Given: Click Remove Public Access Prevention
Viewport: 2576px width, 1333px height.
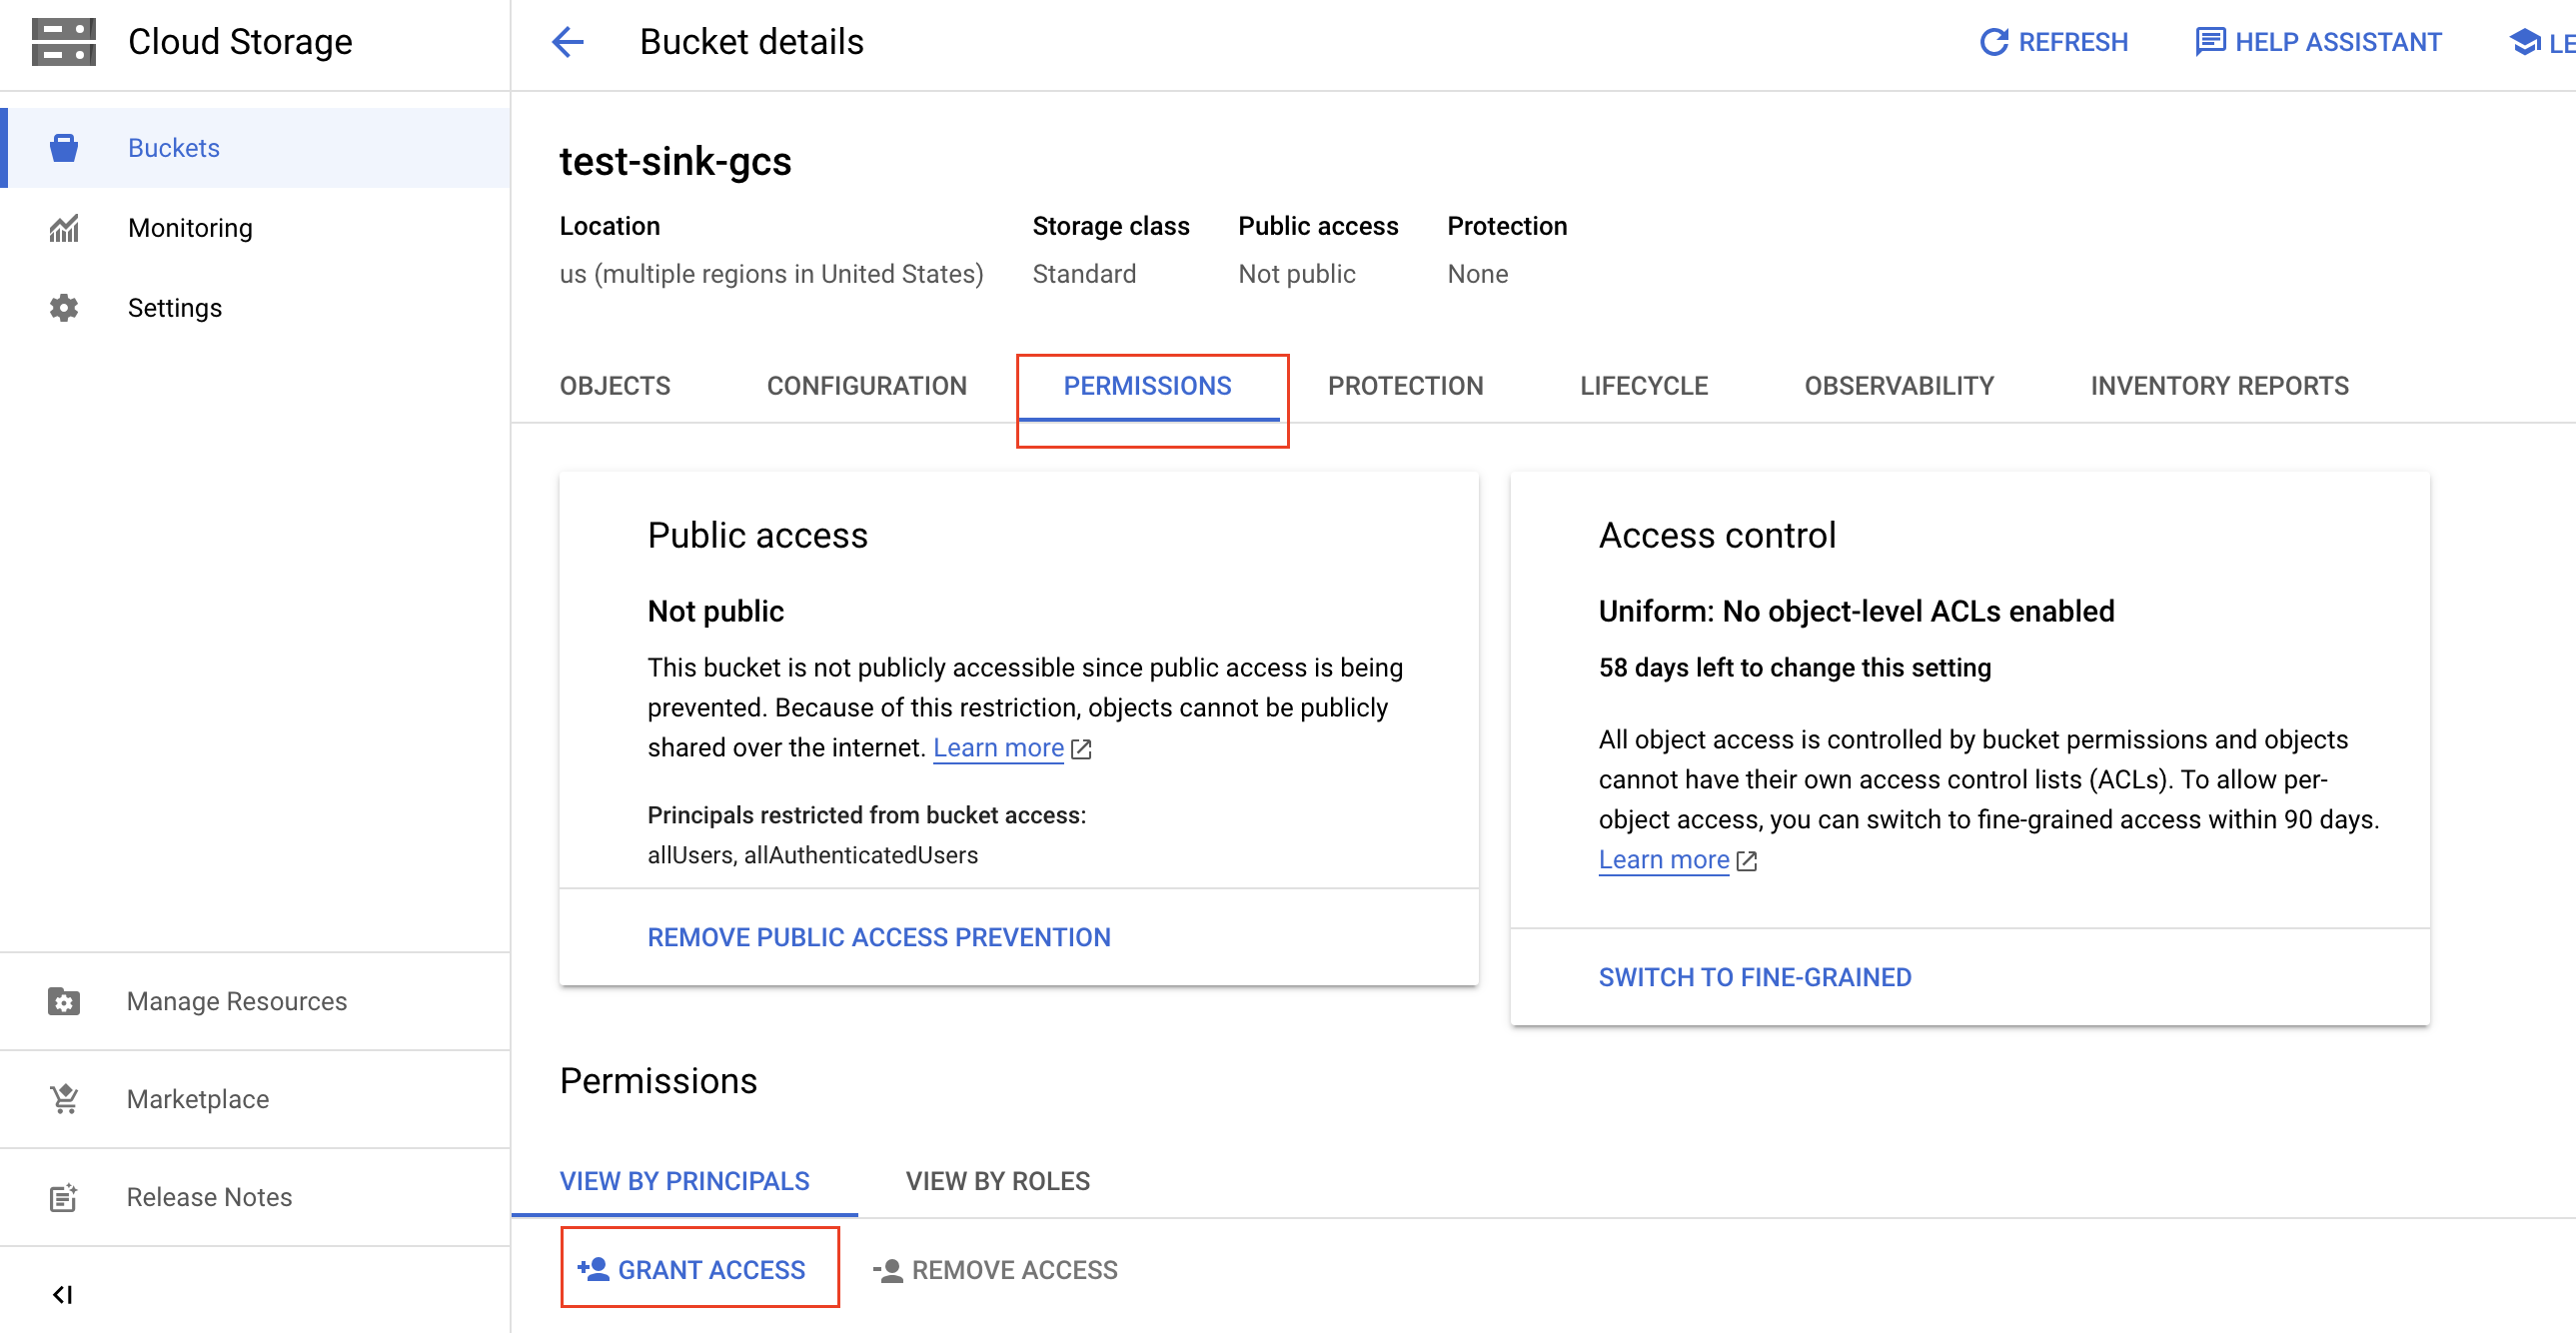Looking at the screenshot, I should 879,937.
